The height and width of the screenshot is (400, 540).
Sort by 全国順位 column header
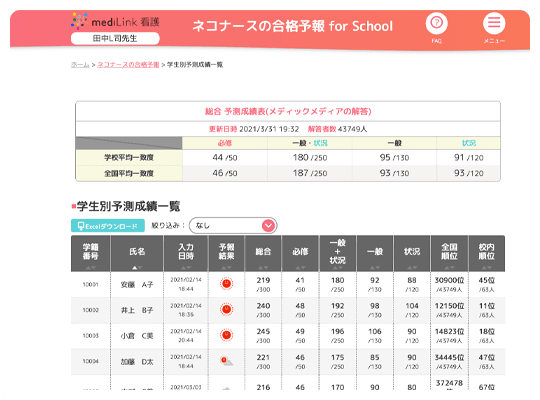pos(449,254)
